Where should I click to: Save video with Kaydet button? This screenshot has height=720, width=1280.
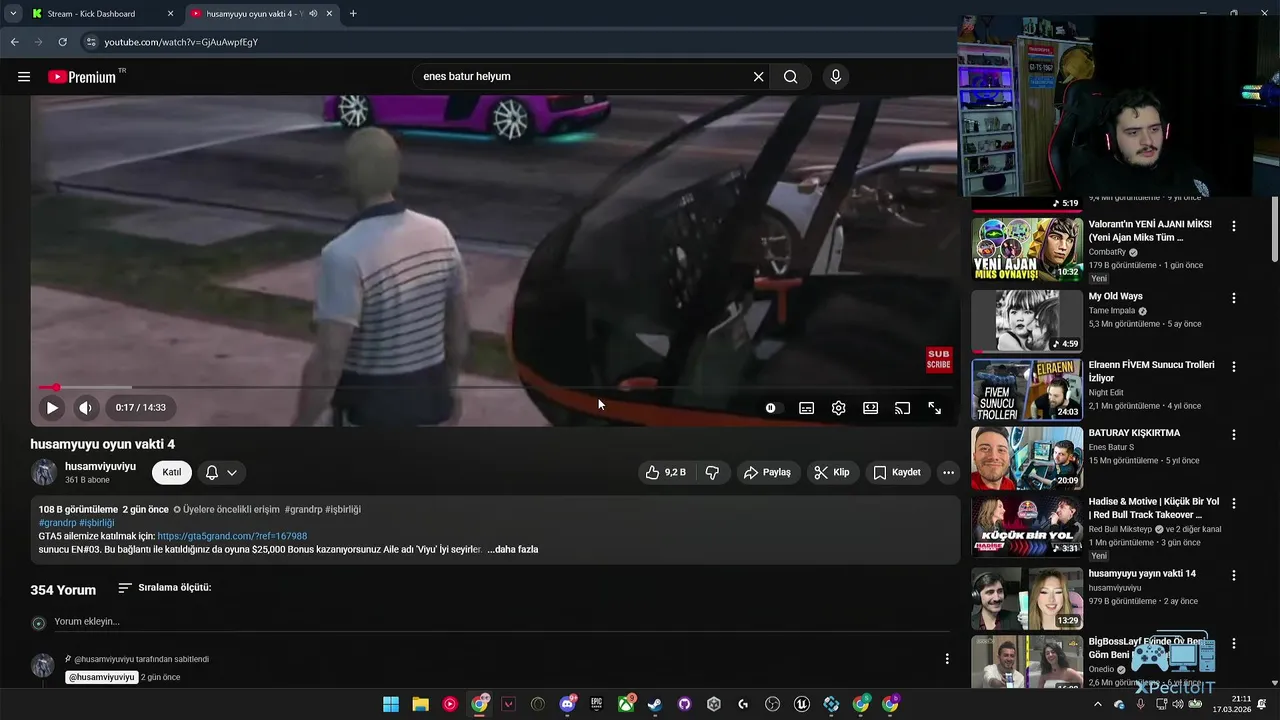[897, 472]
